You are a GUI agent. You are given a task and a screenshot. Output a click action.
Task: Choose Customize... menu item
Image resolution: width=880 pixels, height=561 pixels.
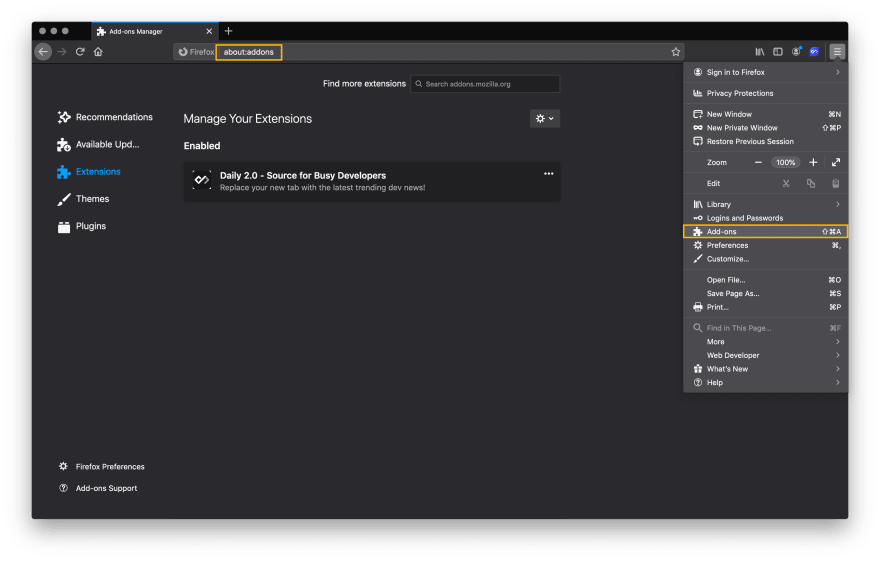(x=766, y=259)
